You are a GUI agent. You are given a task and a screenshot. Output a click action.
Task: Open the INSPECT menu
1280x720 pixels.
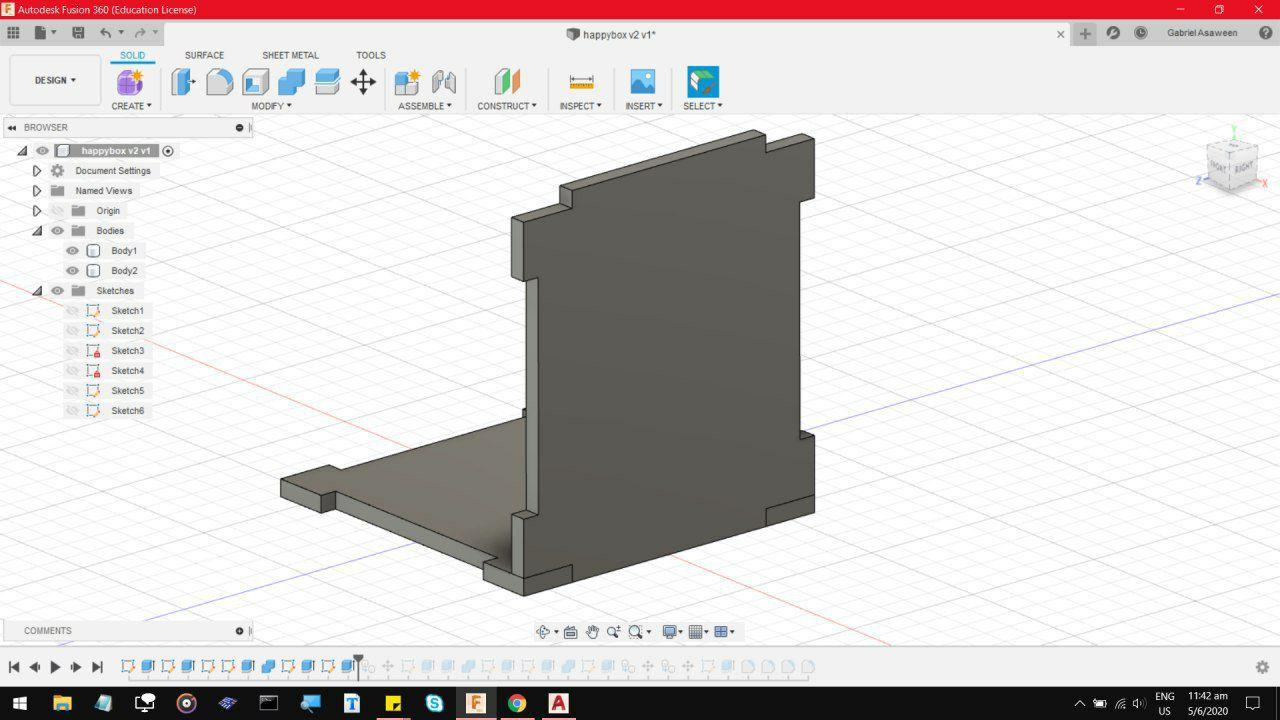tap(580, 106)
